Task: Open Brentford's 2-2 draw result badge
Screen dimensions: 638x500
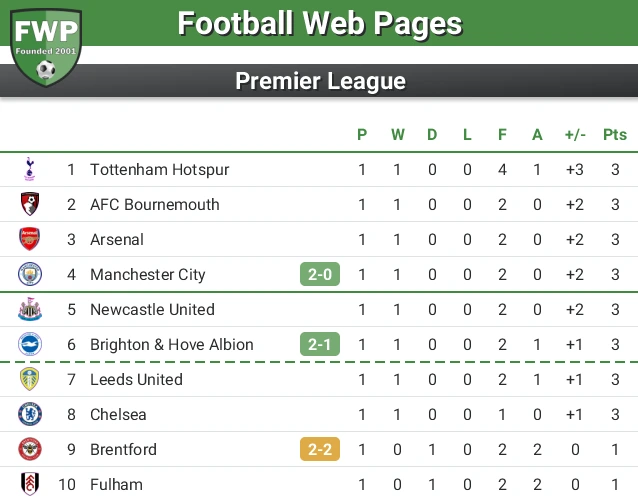Action: pos(320,449)
